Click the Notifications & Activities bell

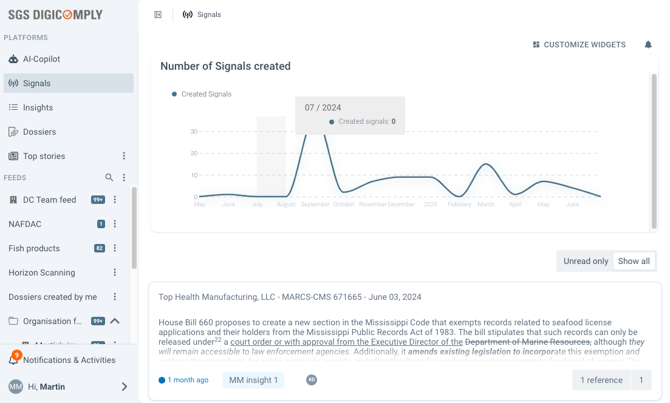pyautogui.click(x=15, y=359)
